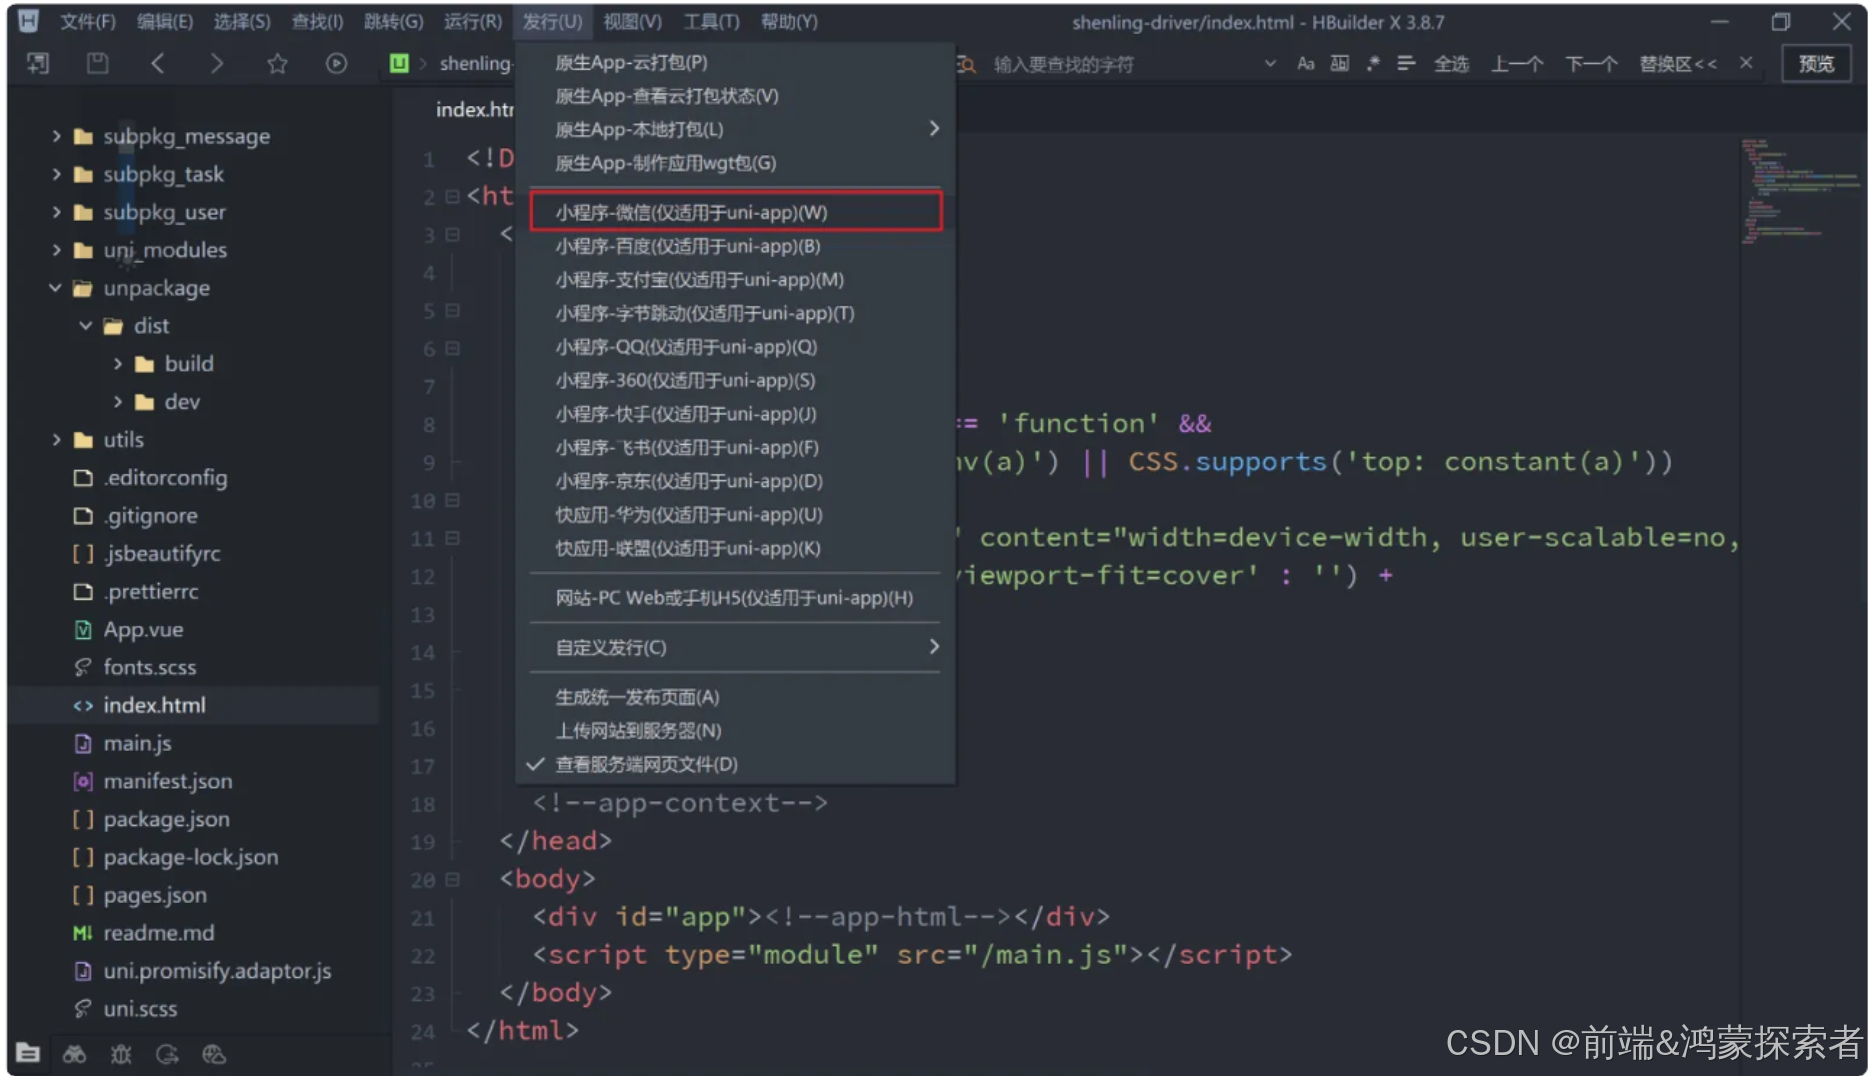Click the HBuilder logo icon in title bar

29,20
